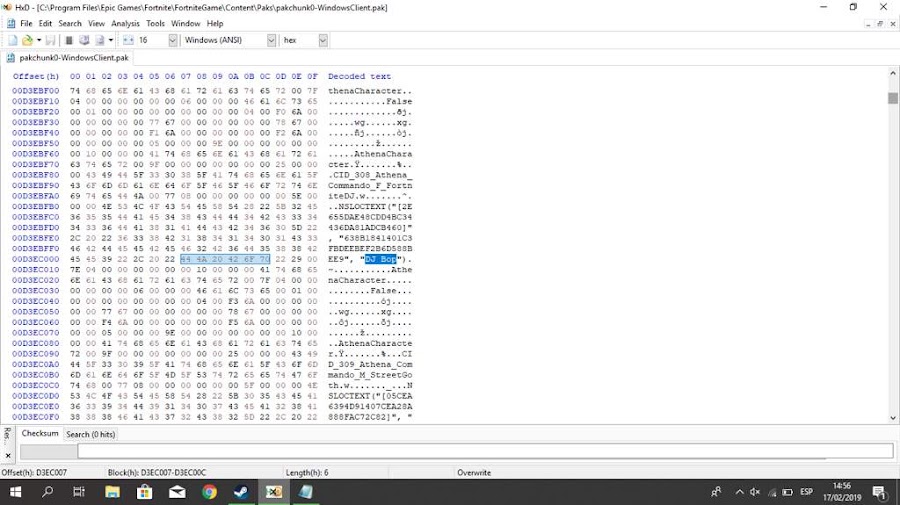Click the bytes-per-row icon beside 16
This screenshot has width=900, height=505.
click(128, 40)
